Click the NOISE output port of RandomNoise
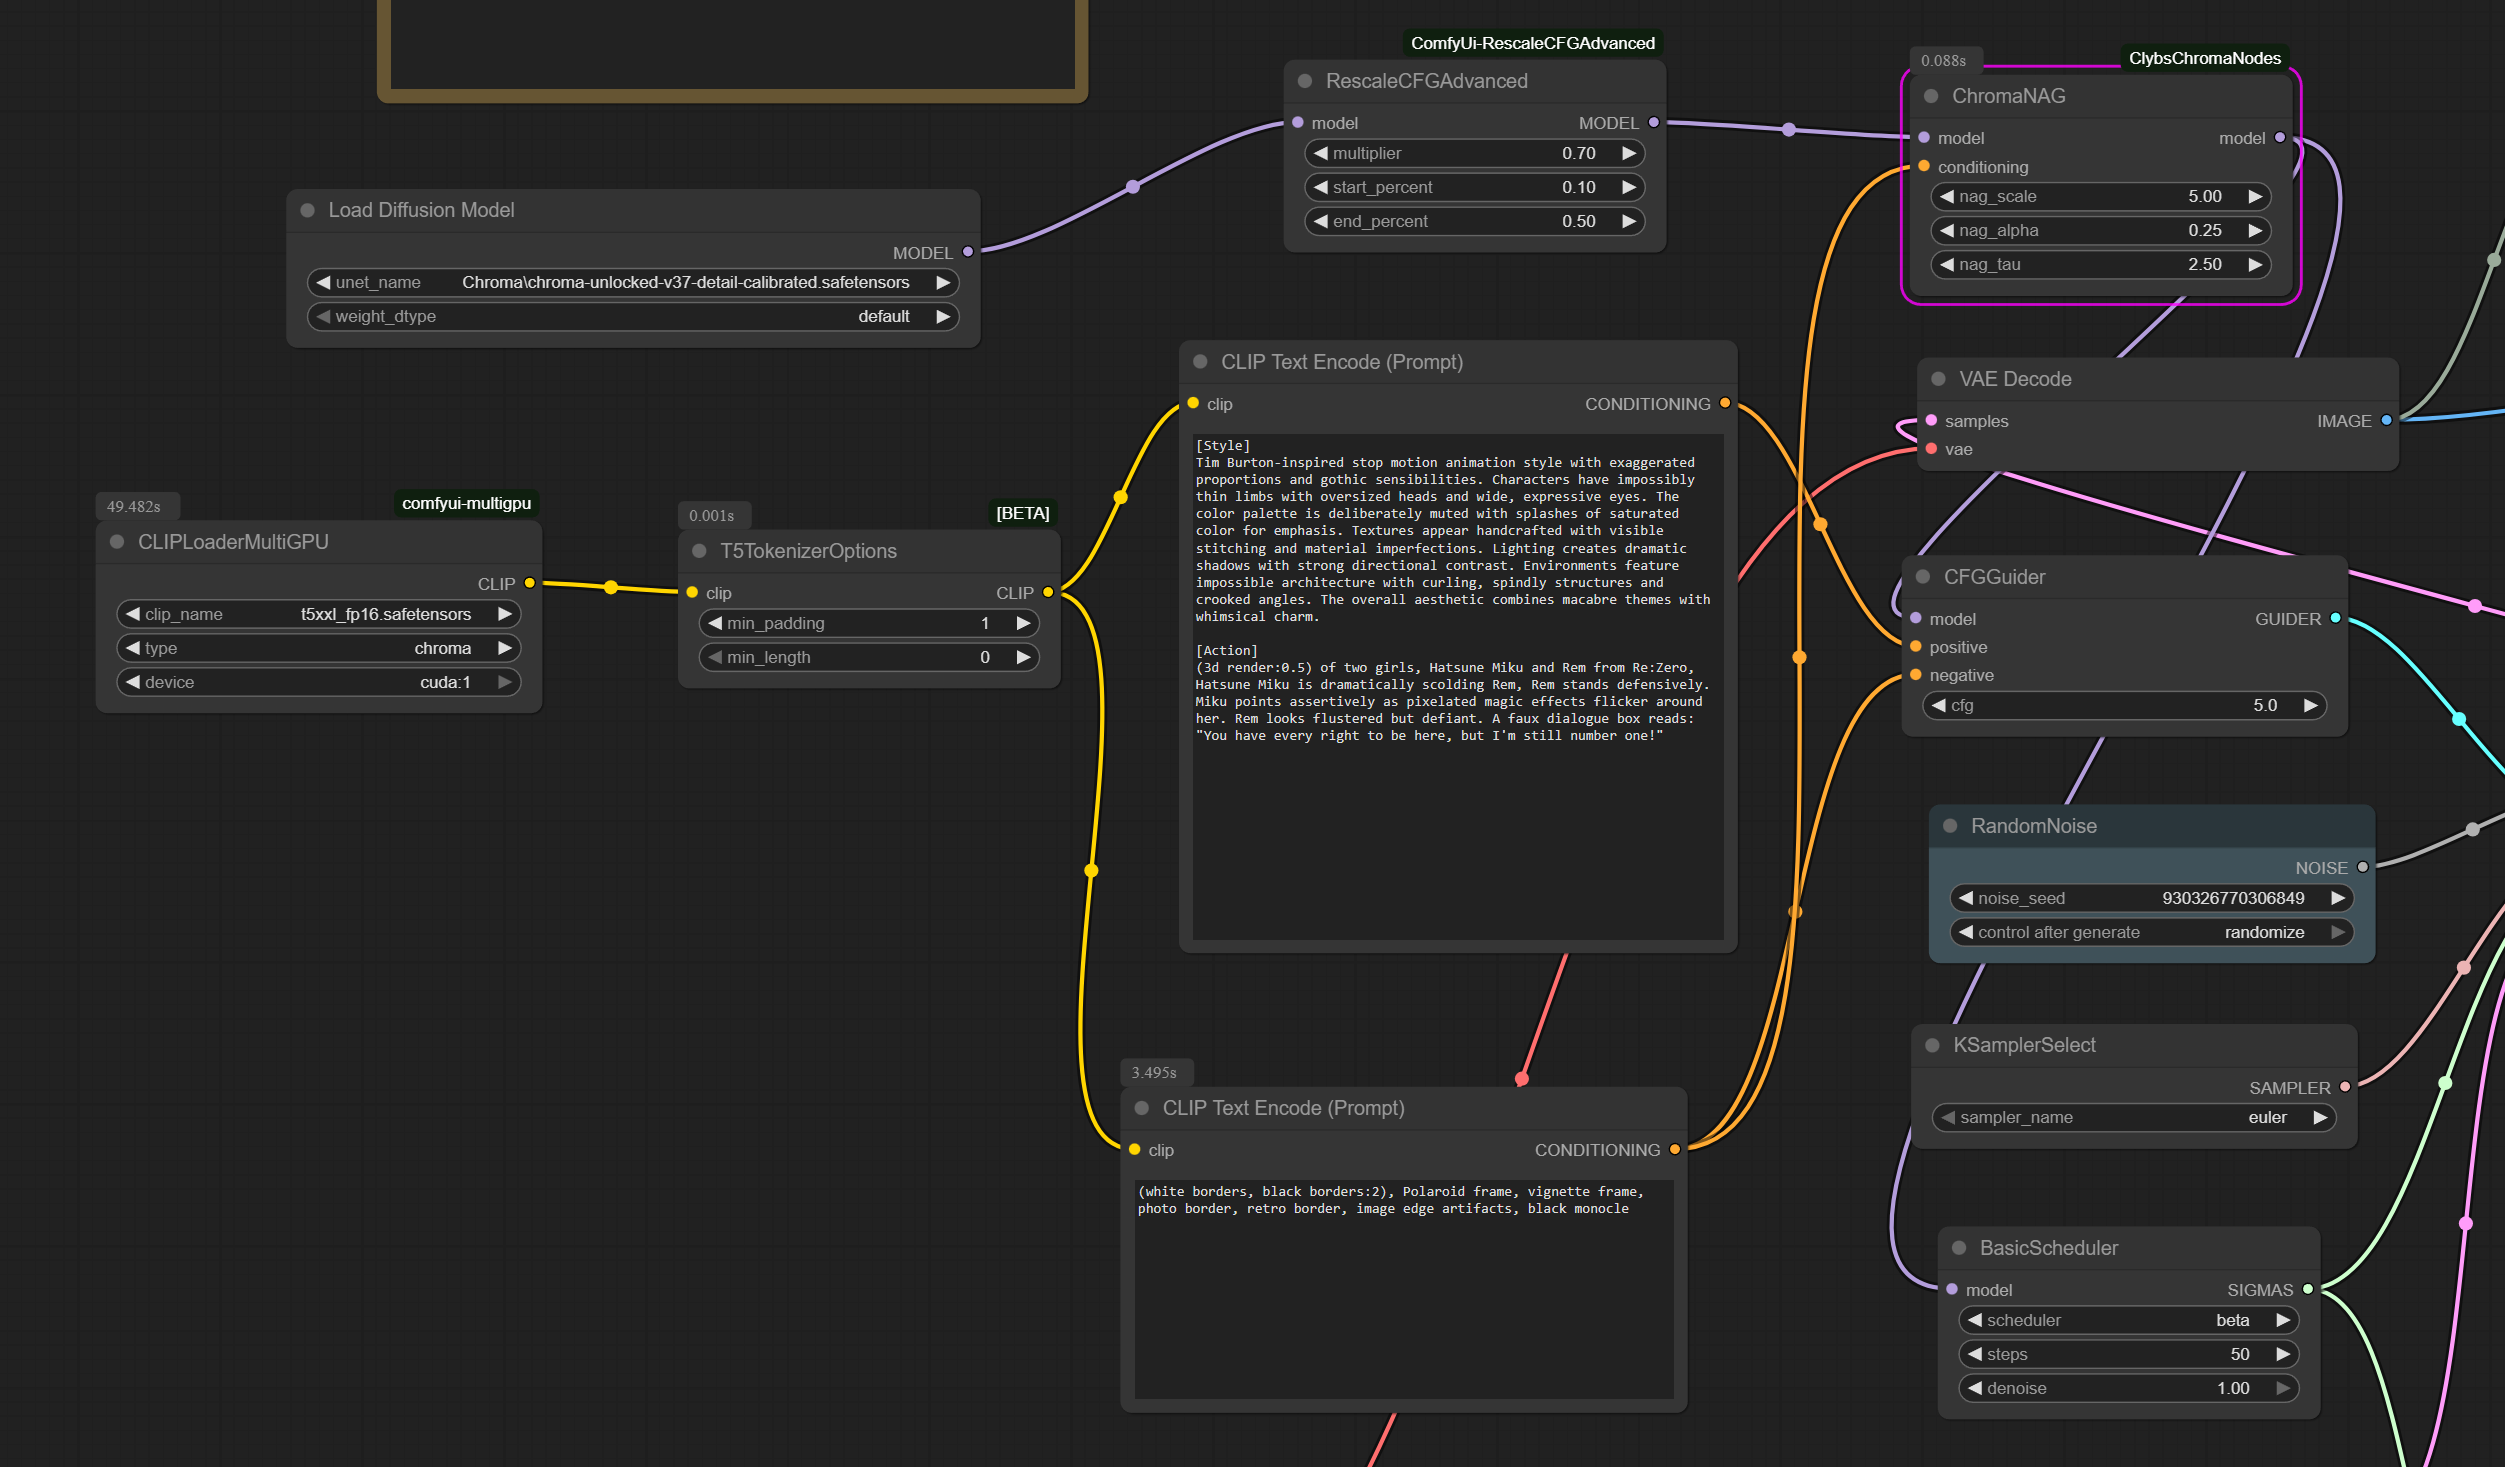2505x1467 pixels. tap(2363, 867)
